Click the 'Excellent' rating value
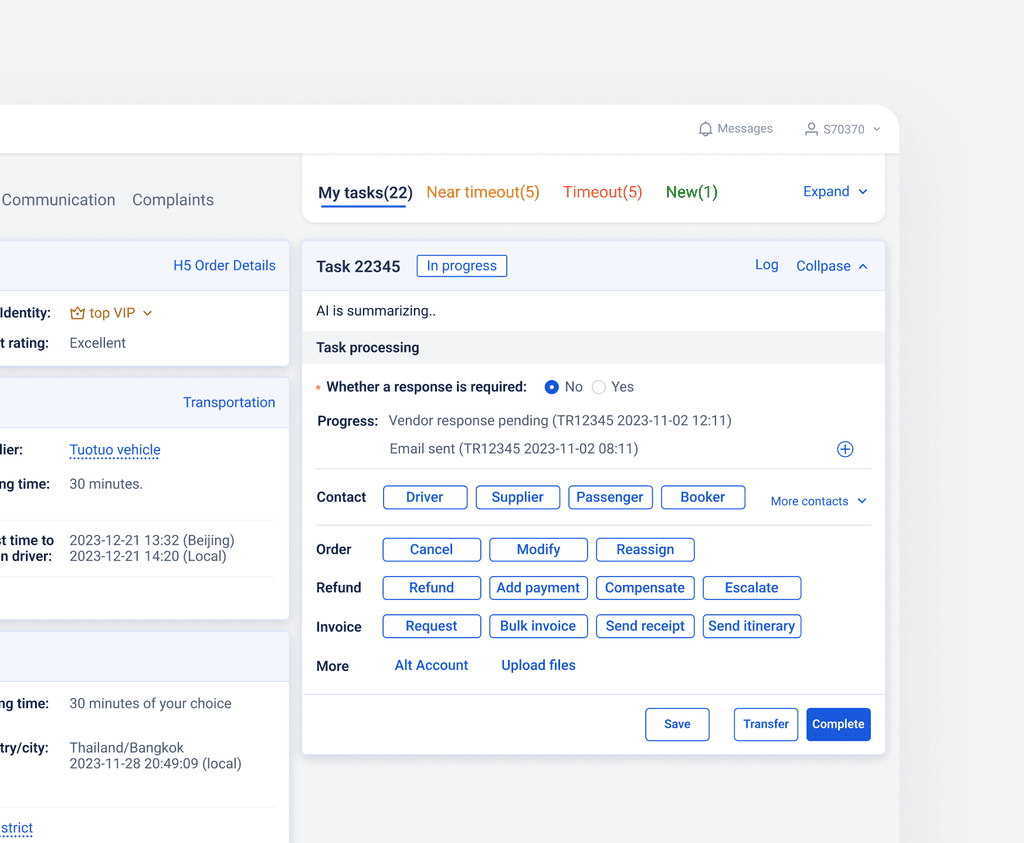Screen dimensions: 1024x843 click(x=97, y=343)
